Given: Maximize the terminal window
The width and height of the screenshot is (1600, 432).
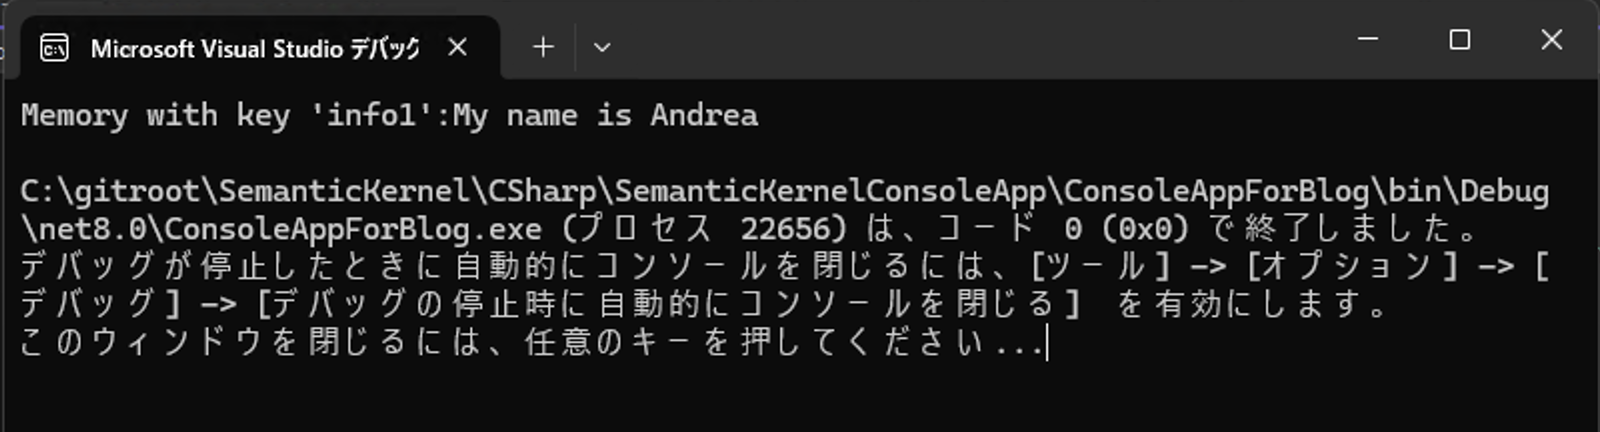Looking at the screenshot, I should 1460,39.
